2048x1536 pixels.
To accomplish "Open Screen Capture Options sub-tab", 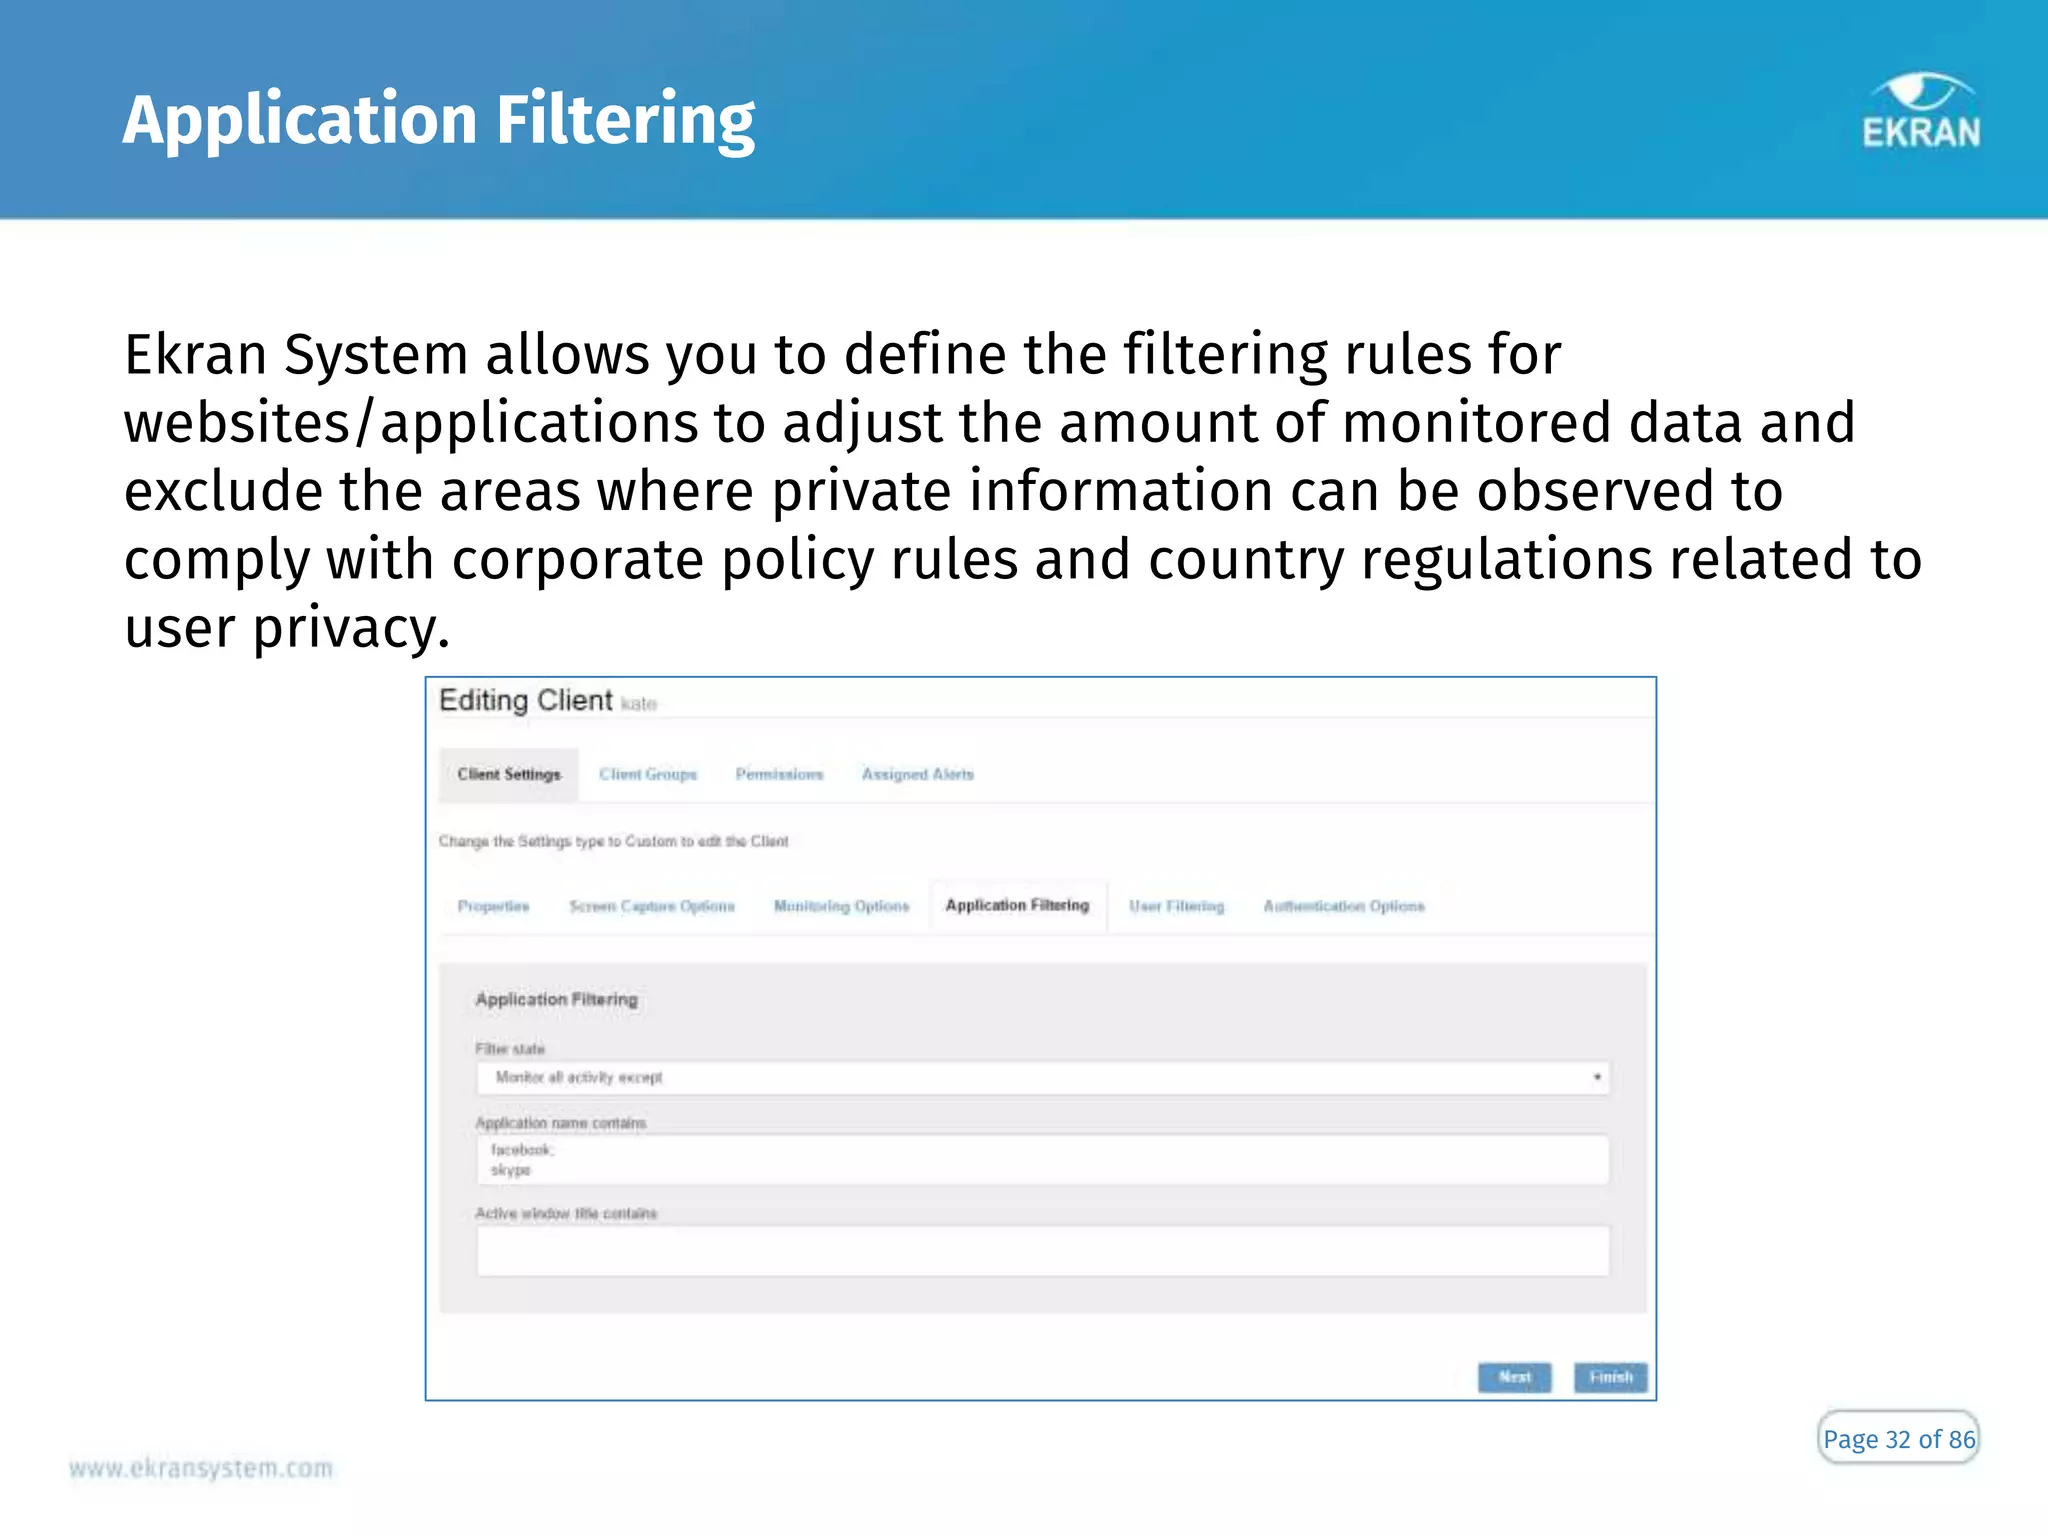I will [x=652, y=906].
